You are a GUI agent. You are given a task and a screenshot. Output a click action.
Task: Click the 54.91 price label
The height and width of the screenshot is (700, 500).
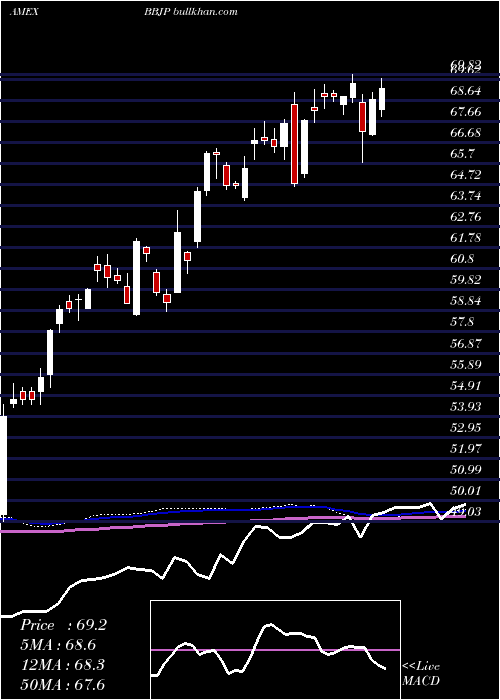[x=466, y=386]
